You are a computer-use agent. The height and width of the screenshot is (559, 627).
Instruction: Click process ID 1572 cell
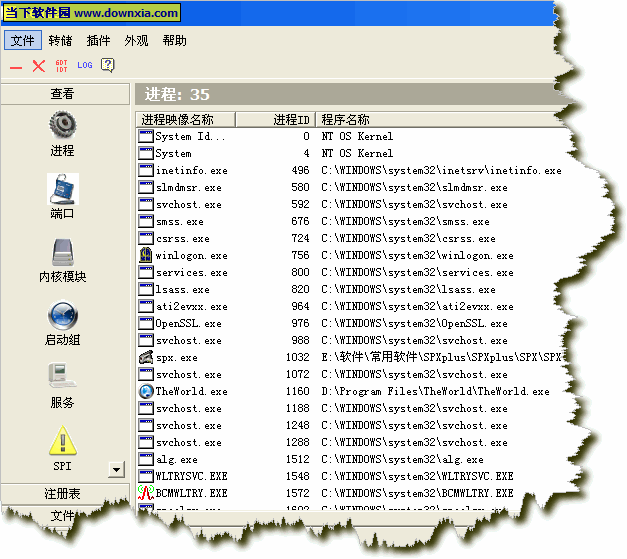pyautogui.click(x=297, y=493)
